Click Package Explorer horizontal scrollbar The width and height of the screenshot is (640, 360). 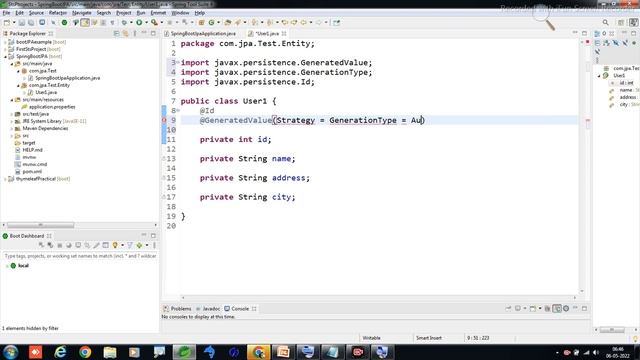41,225
